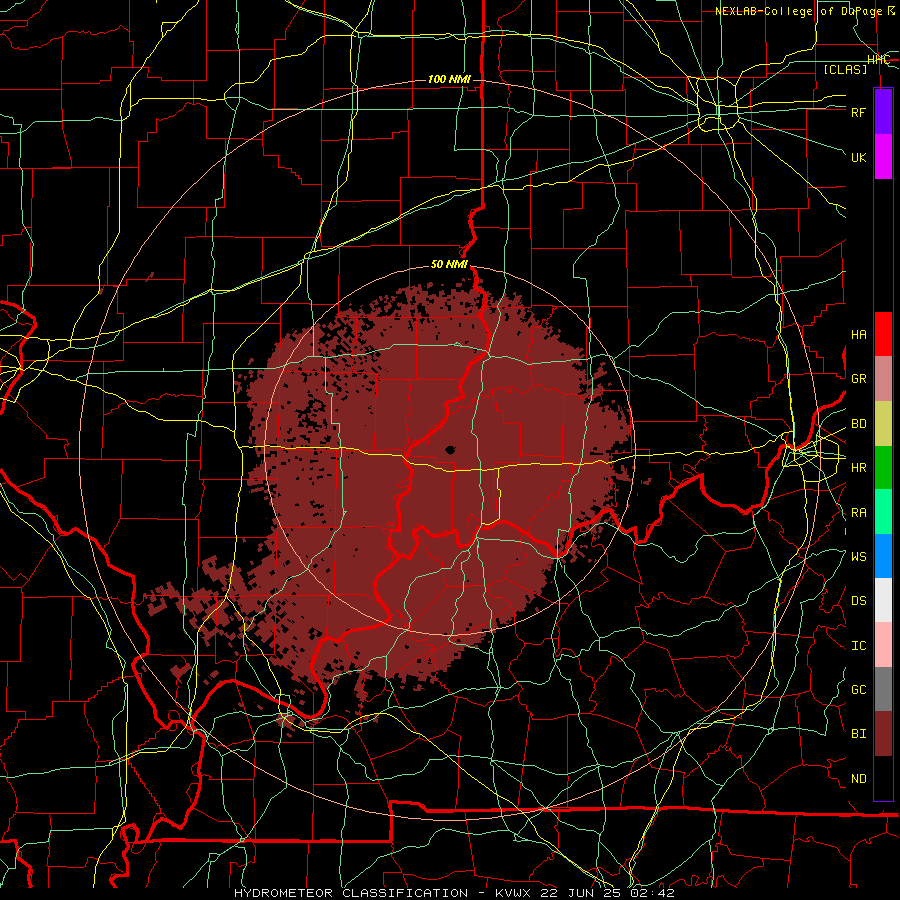Click the ND black legend swatch
Screen dimensions: 900x900
883,778
